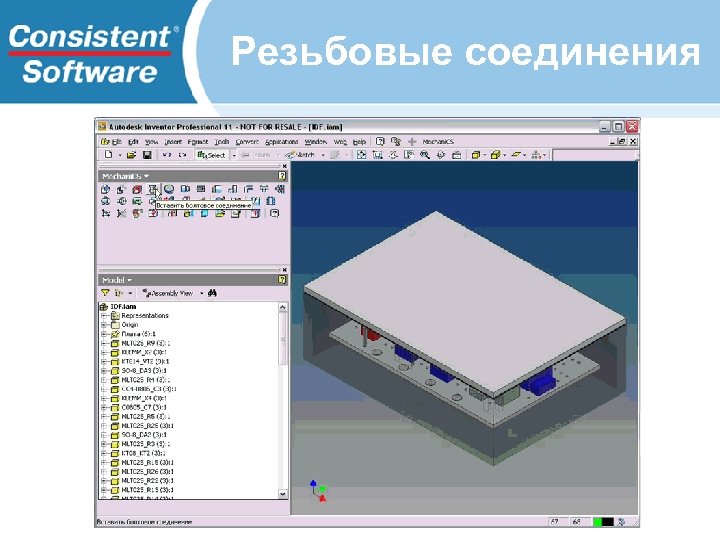Select the C0805_C7 (3):1 component
This screenshot has width=720, height=540.
[x=144, y=407]
